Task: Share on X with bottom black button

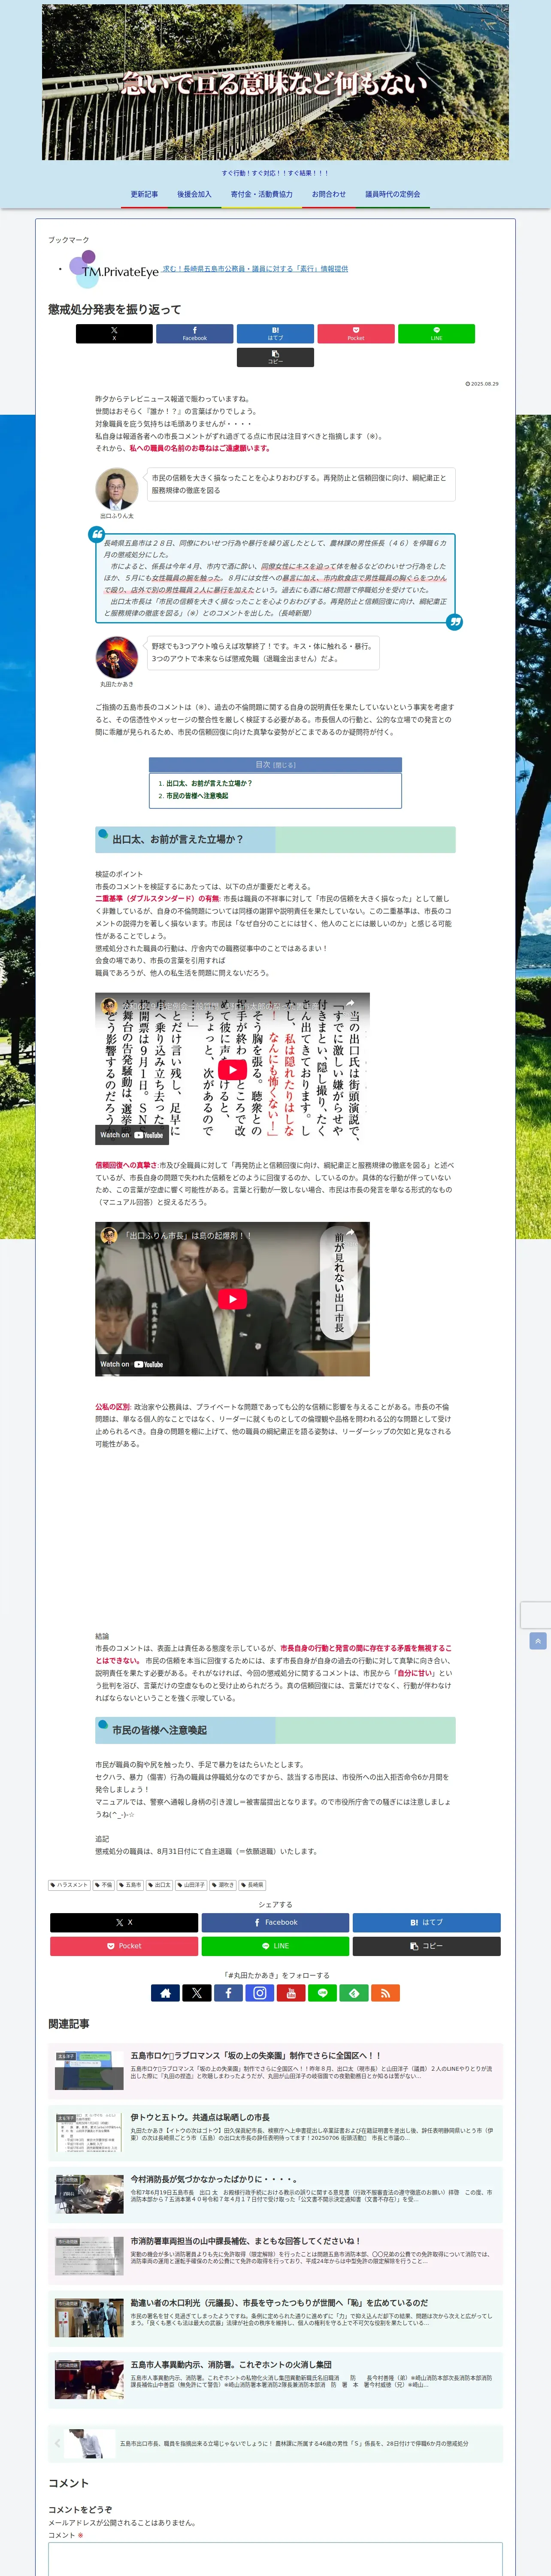Action: (124, 1922)
